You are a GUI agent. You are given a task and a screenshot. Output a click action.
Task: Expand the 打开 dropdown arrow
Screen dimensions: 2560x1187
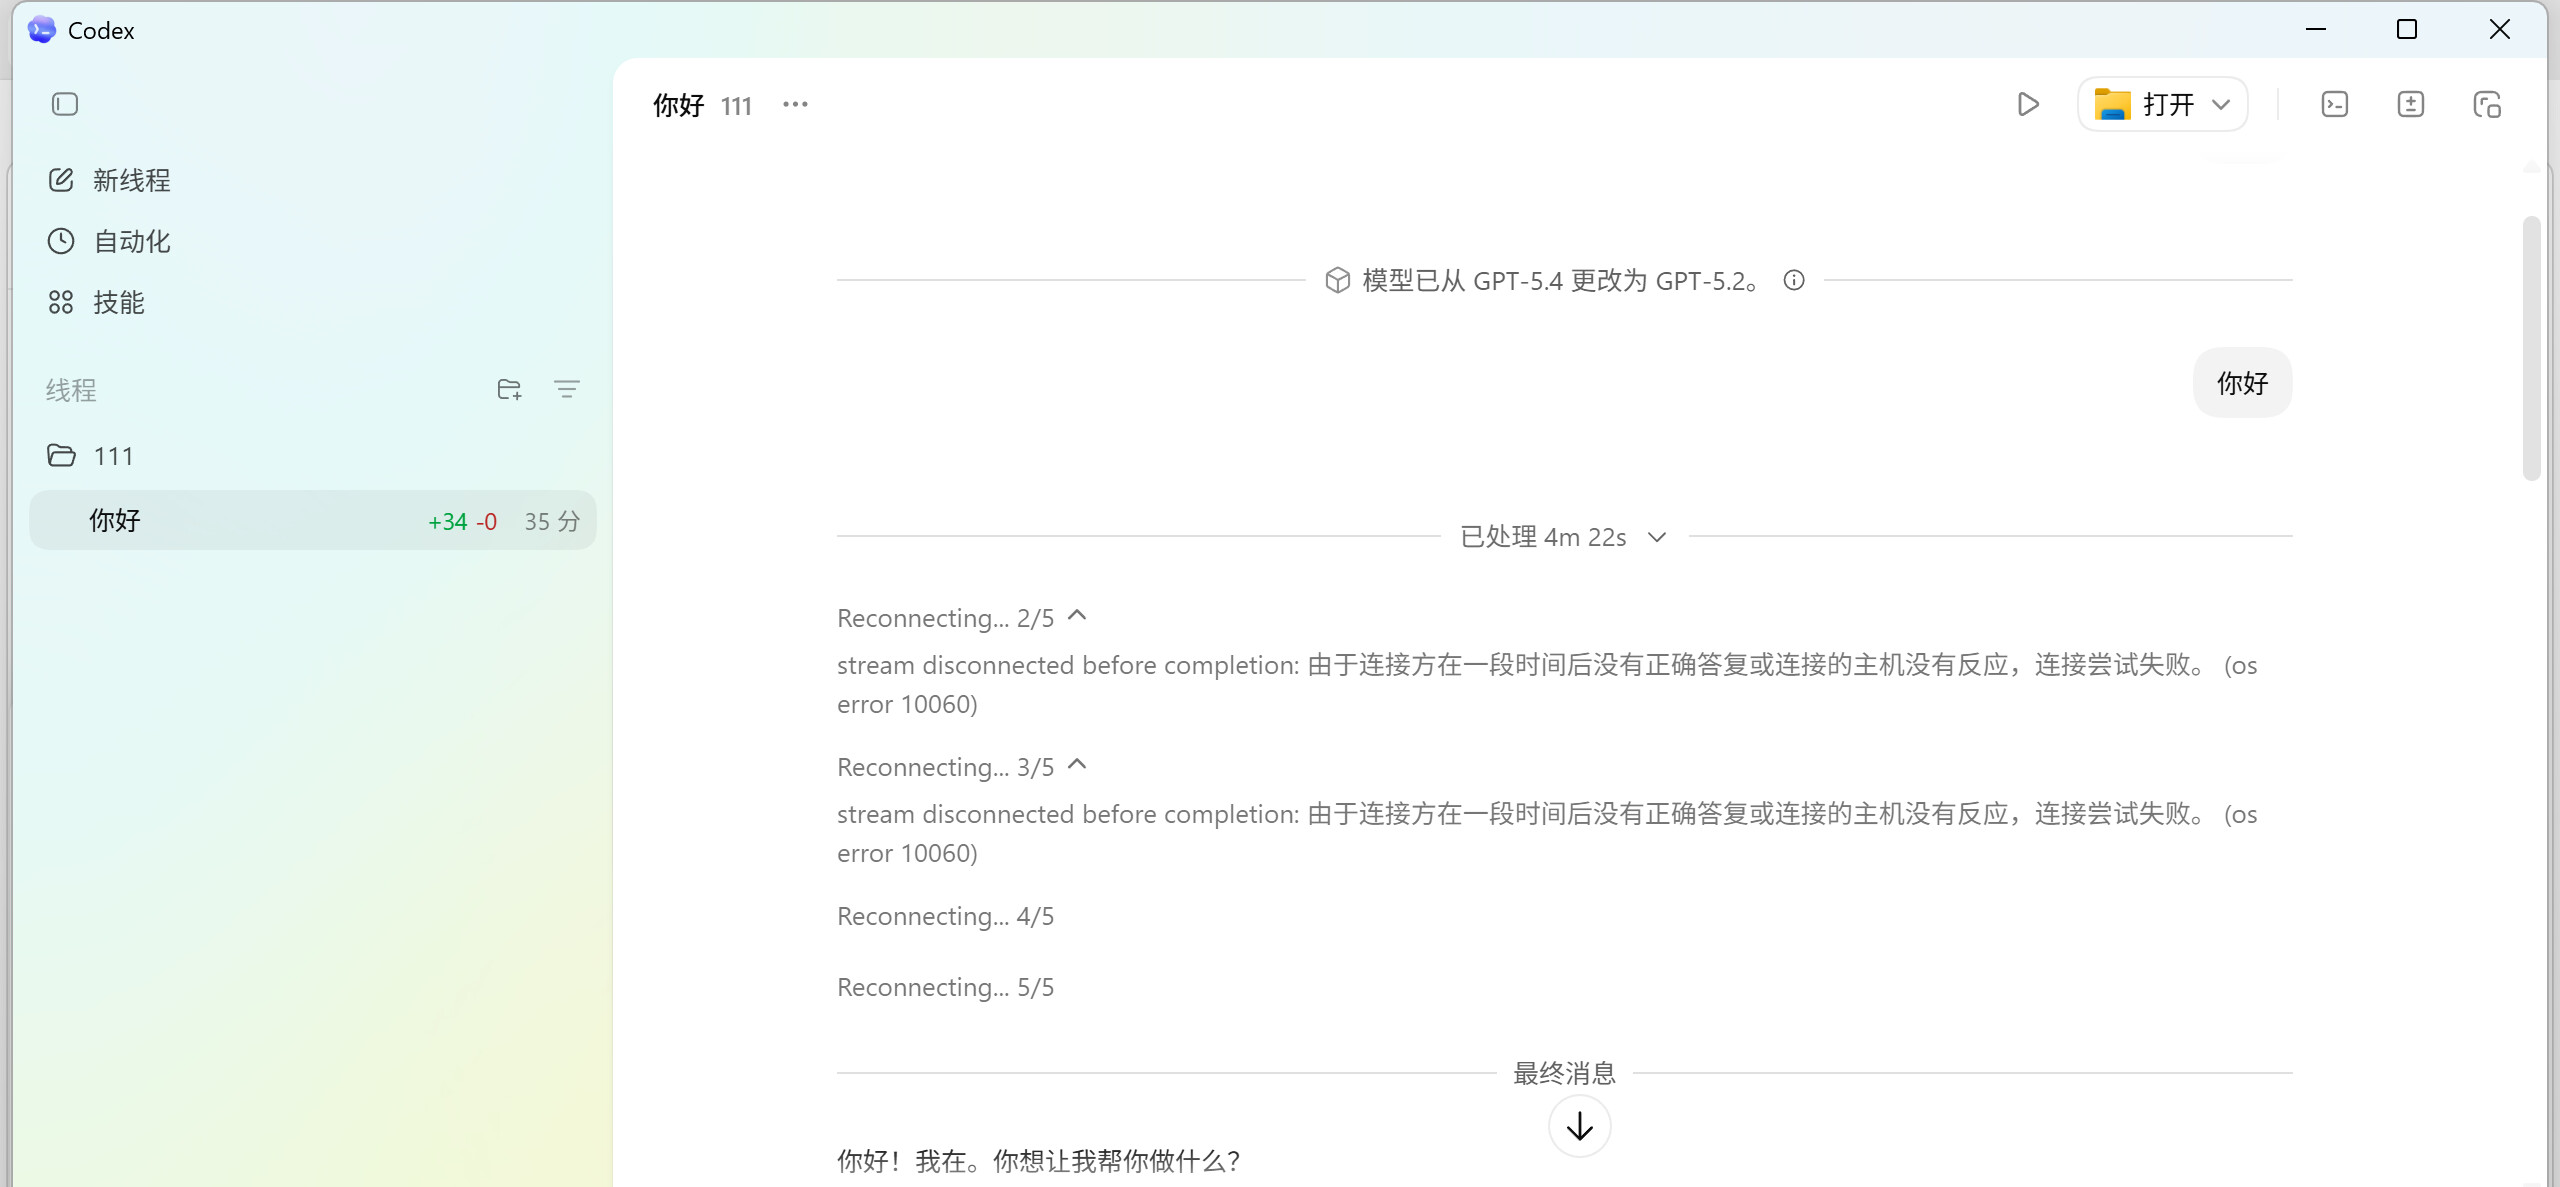point(2221,104)
